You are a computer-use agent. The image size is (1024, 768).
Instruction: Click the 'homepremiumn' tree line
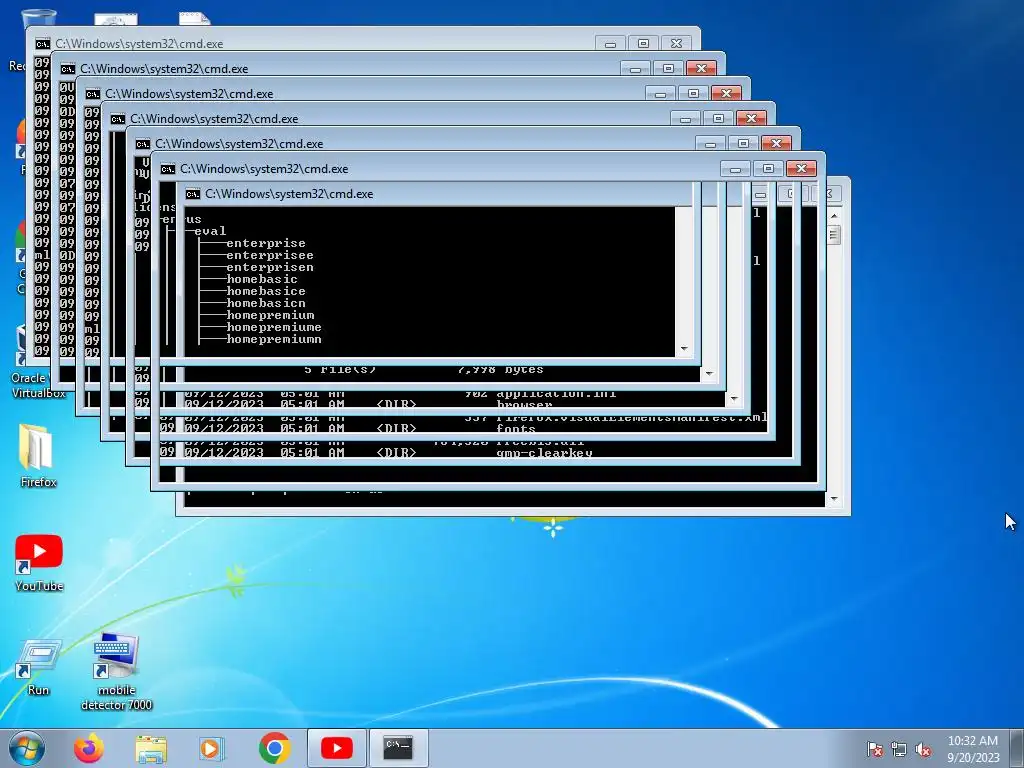point(274,339)
